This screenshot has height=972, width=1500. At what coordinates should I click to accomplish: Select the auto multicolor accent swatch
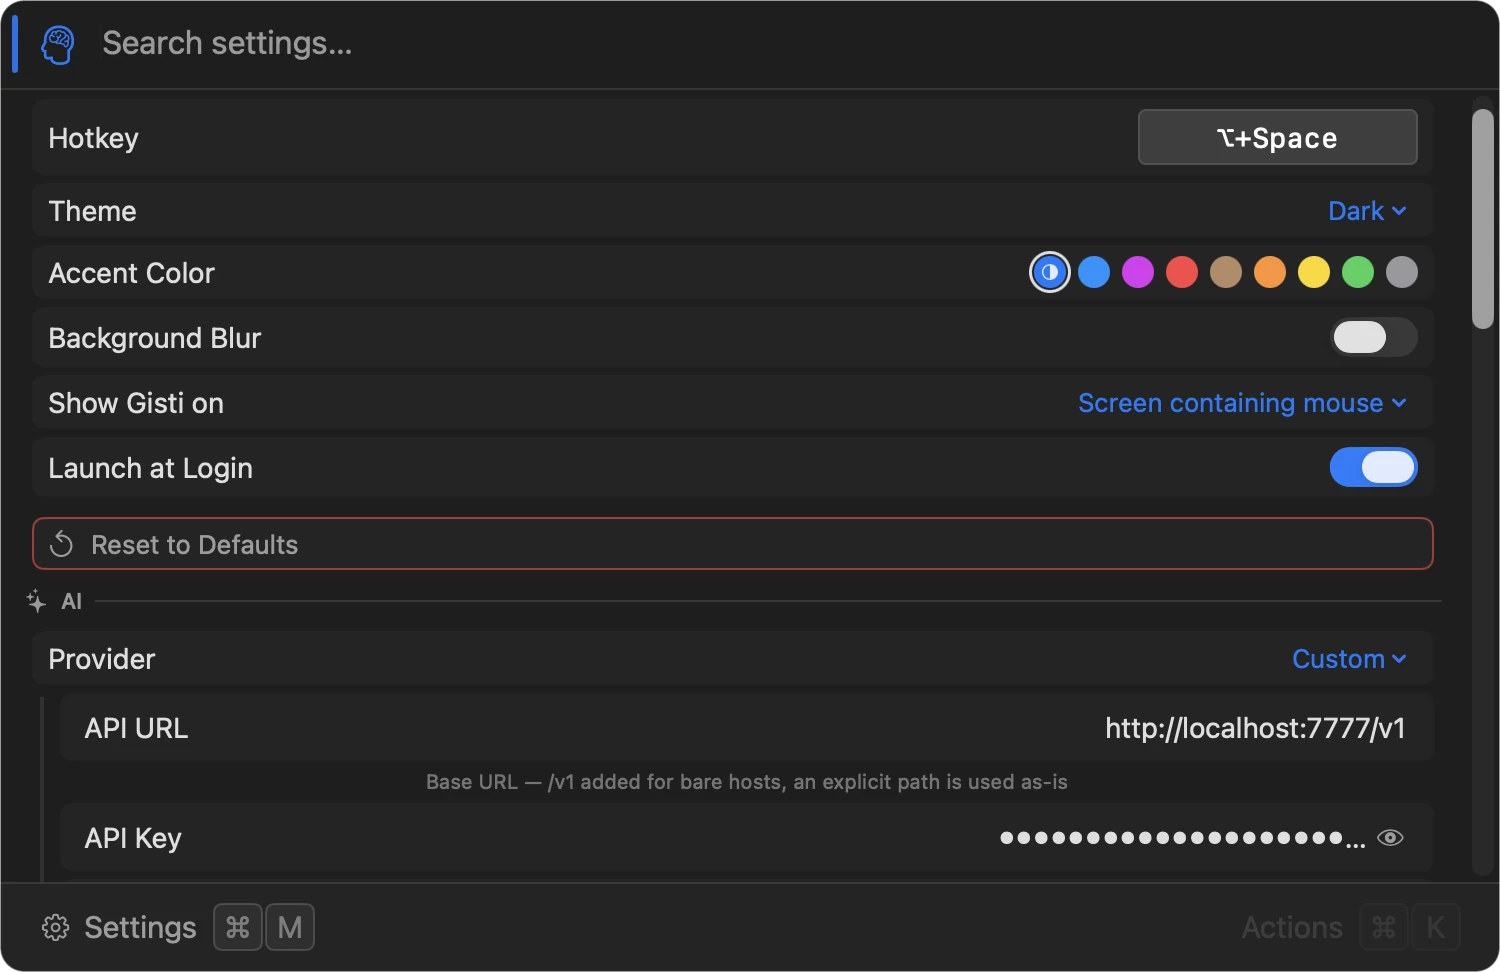(x=1050, y=272)
